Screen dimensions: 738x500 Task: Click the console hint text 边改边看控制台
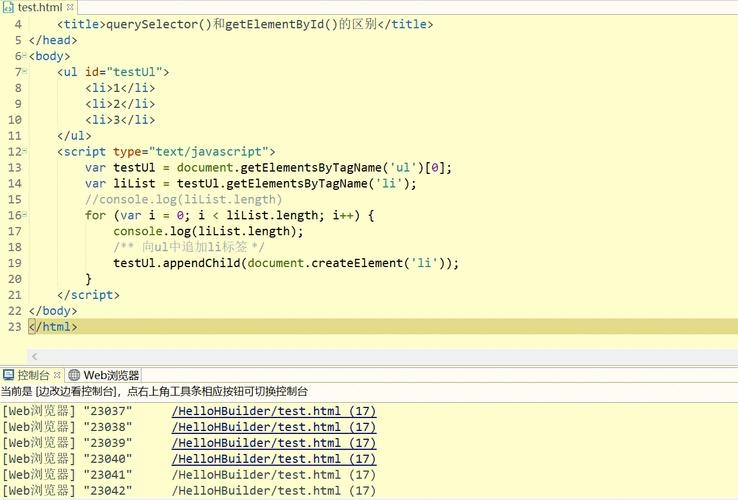click(x=76, y=391)
